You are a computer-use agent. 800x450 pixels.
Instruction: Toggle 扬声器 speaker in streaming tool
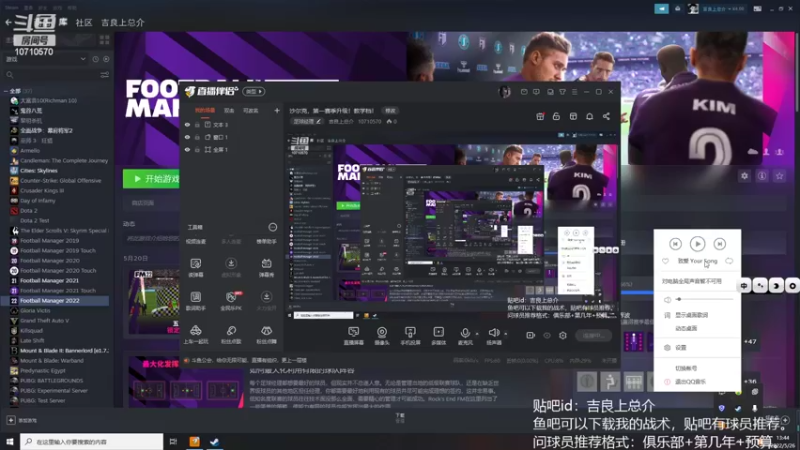[x=493, y=336]
